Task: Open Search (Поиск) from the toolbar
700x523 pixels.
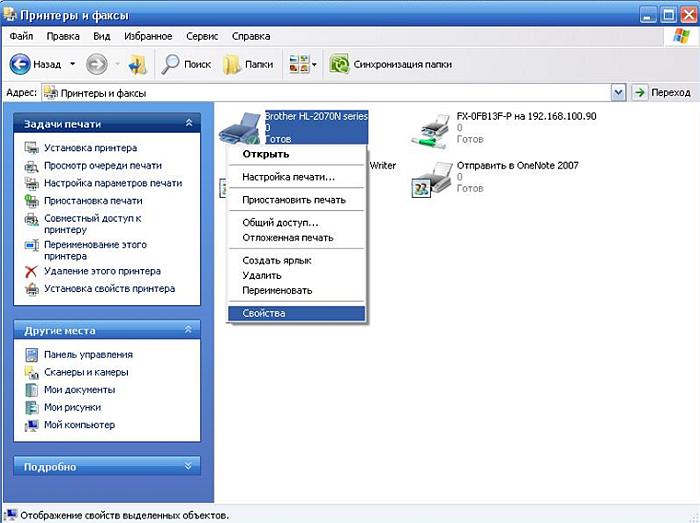Action: pyautogui.click(x=187, y=64)
